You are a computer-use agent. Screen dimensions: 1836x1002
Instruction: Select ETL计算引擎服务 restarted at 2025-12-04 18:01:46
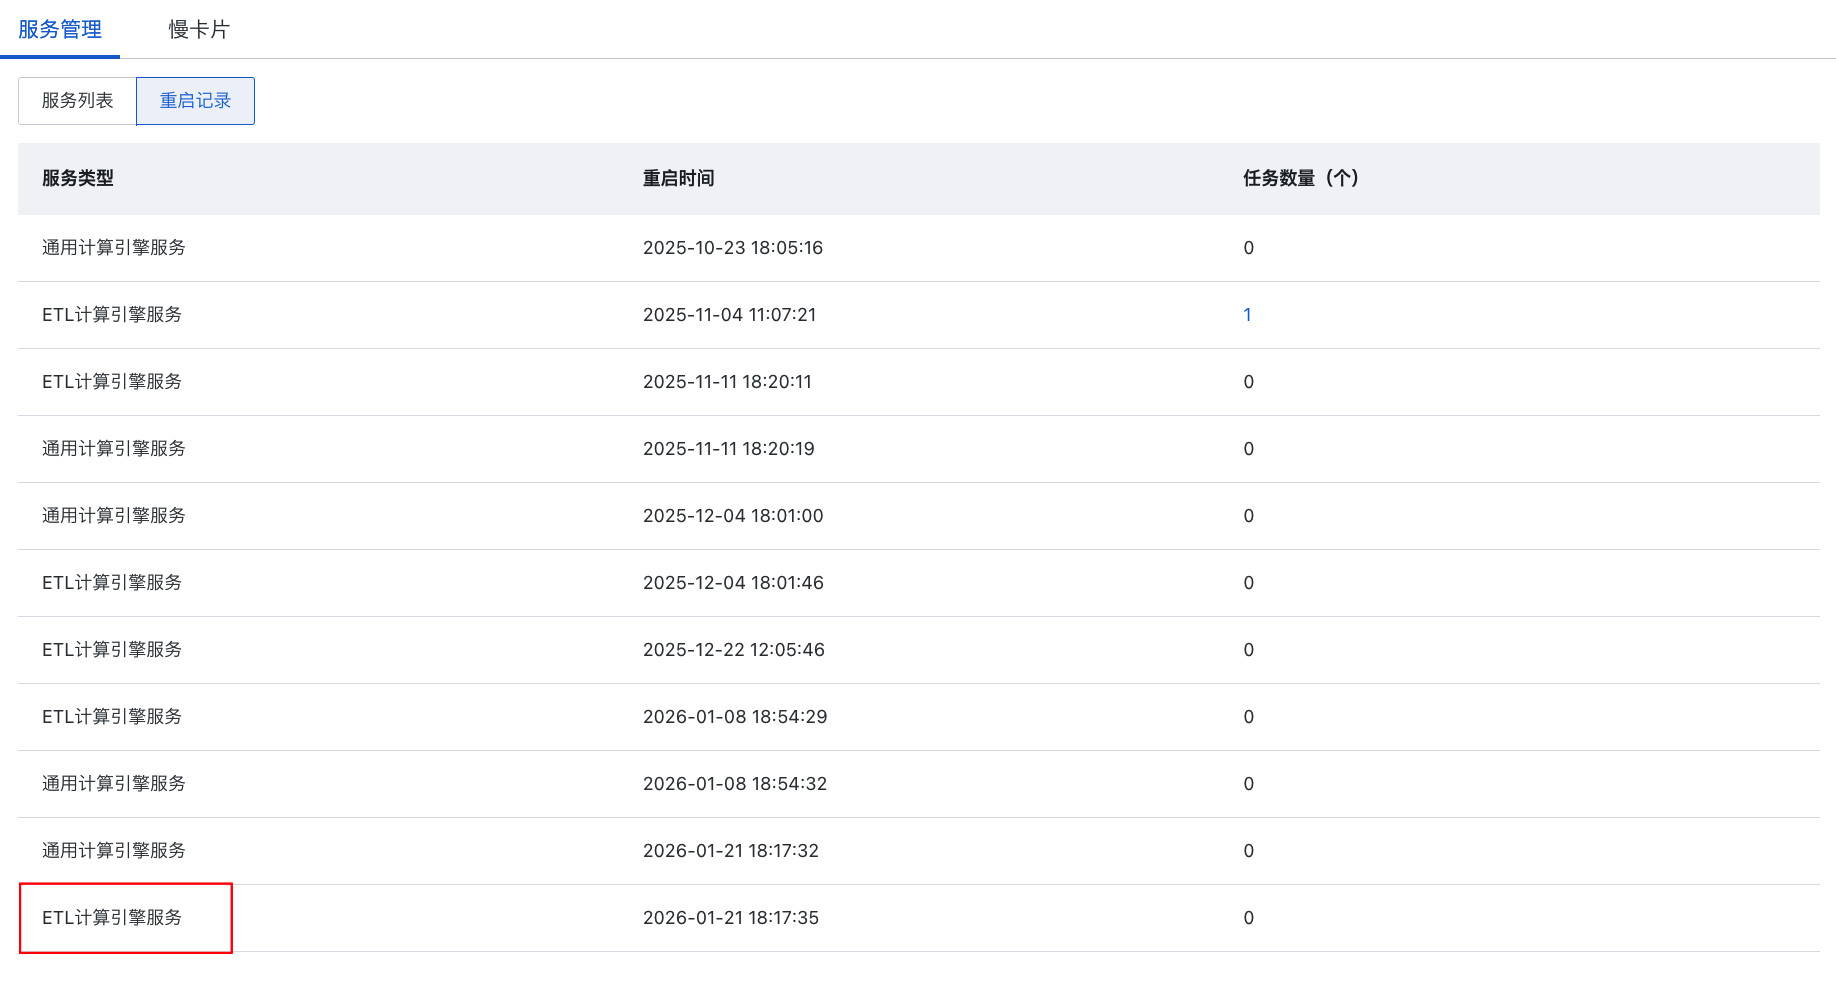(112, 583)
